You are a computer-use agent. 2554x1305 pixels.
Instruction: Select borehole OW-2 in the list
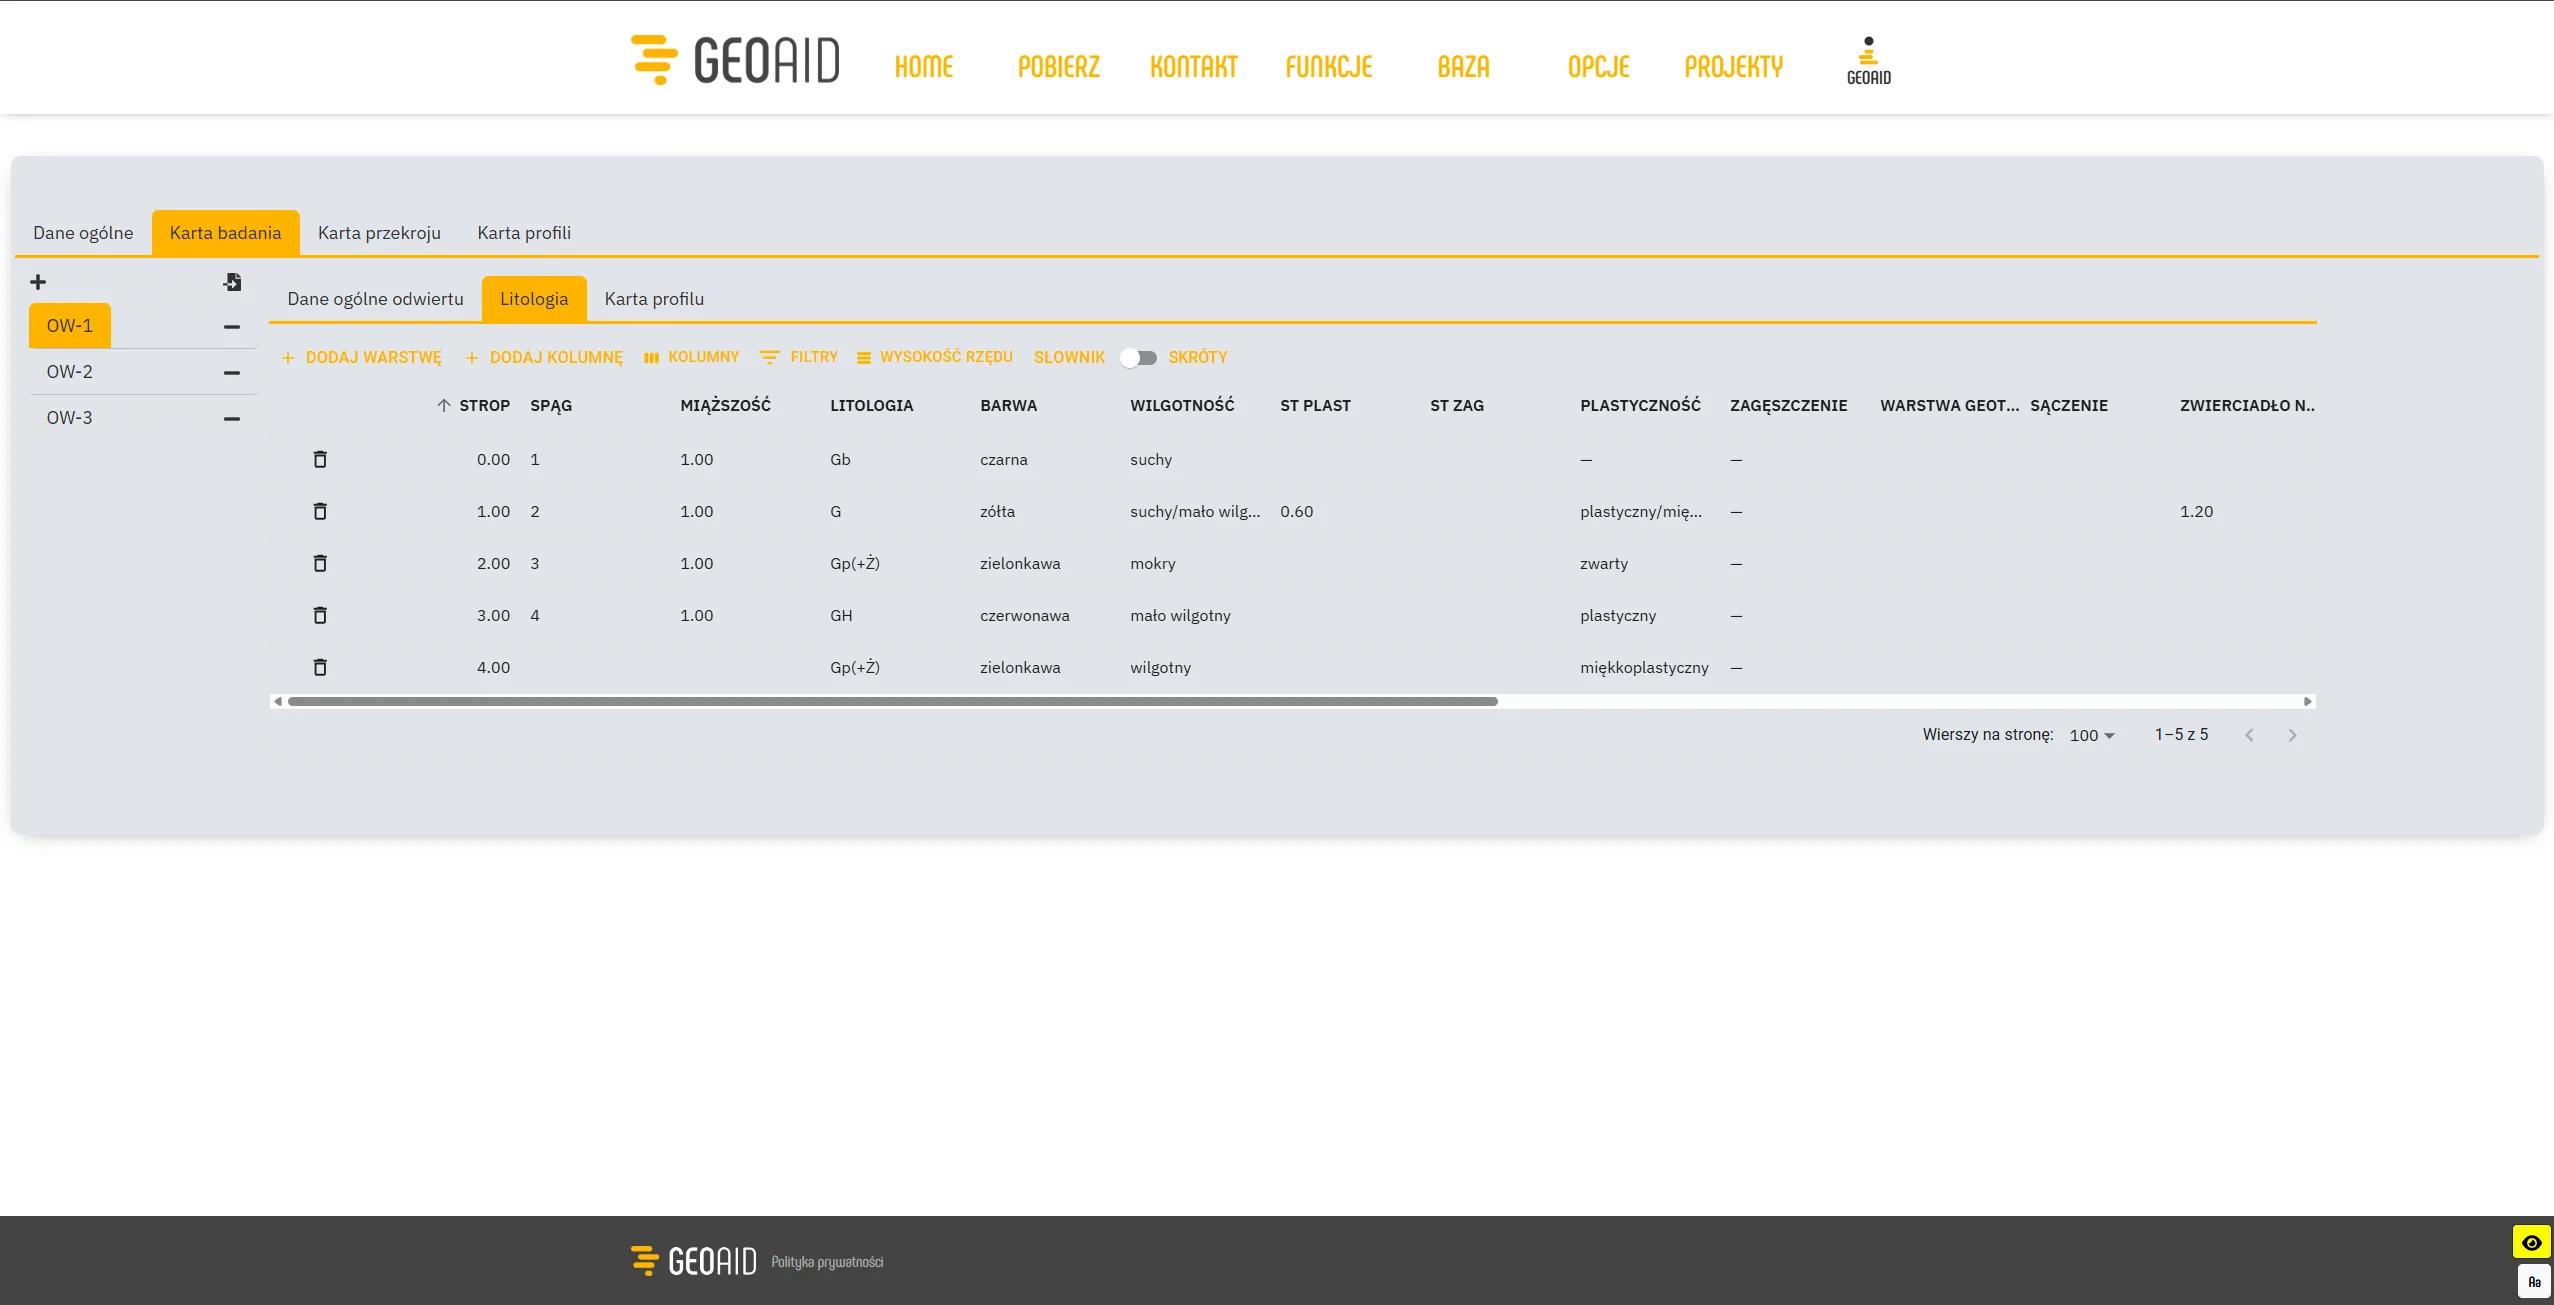[x=69, y=372]
